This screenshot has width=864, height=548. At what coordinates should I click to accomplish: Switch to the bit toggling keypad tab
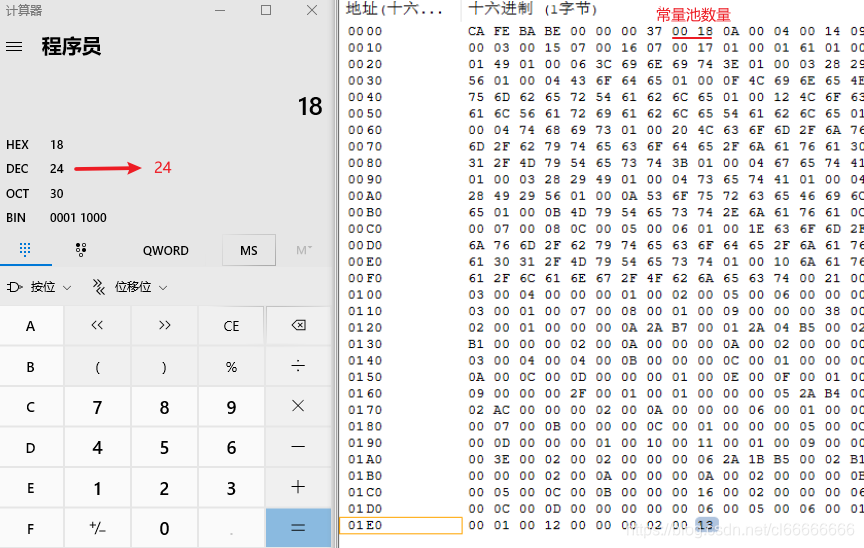tap(81, 250)
